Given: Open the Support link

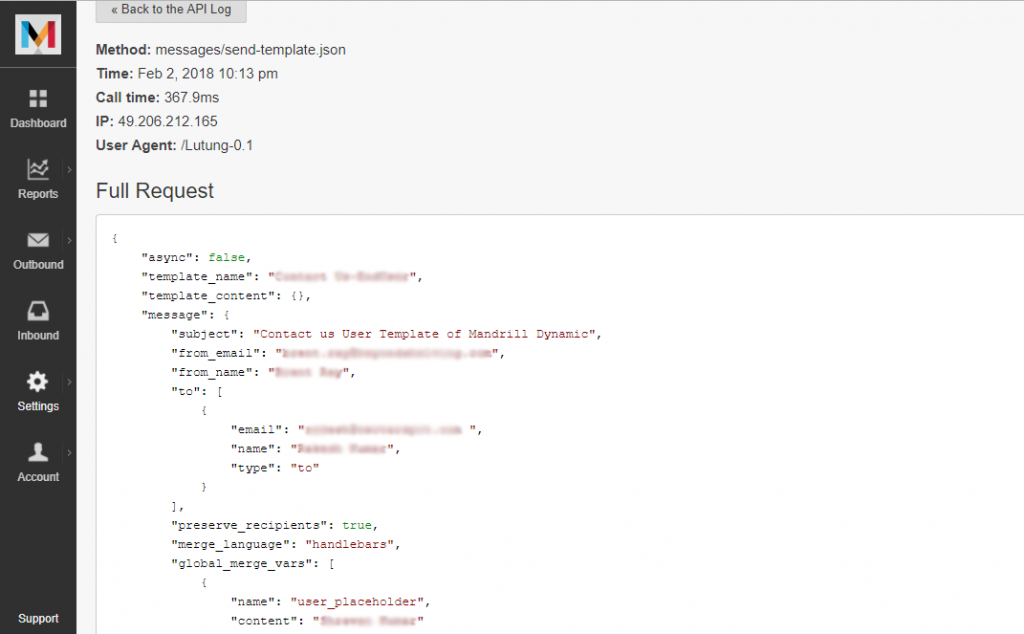Looking at the screenshot, I should click(x=38, y=618).
